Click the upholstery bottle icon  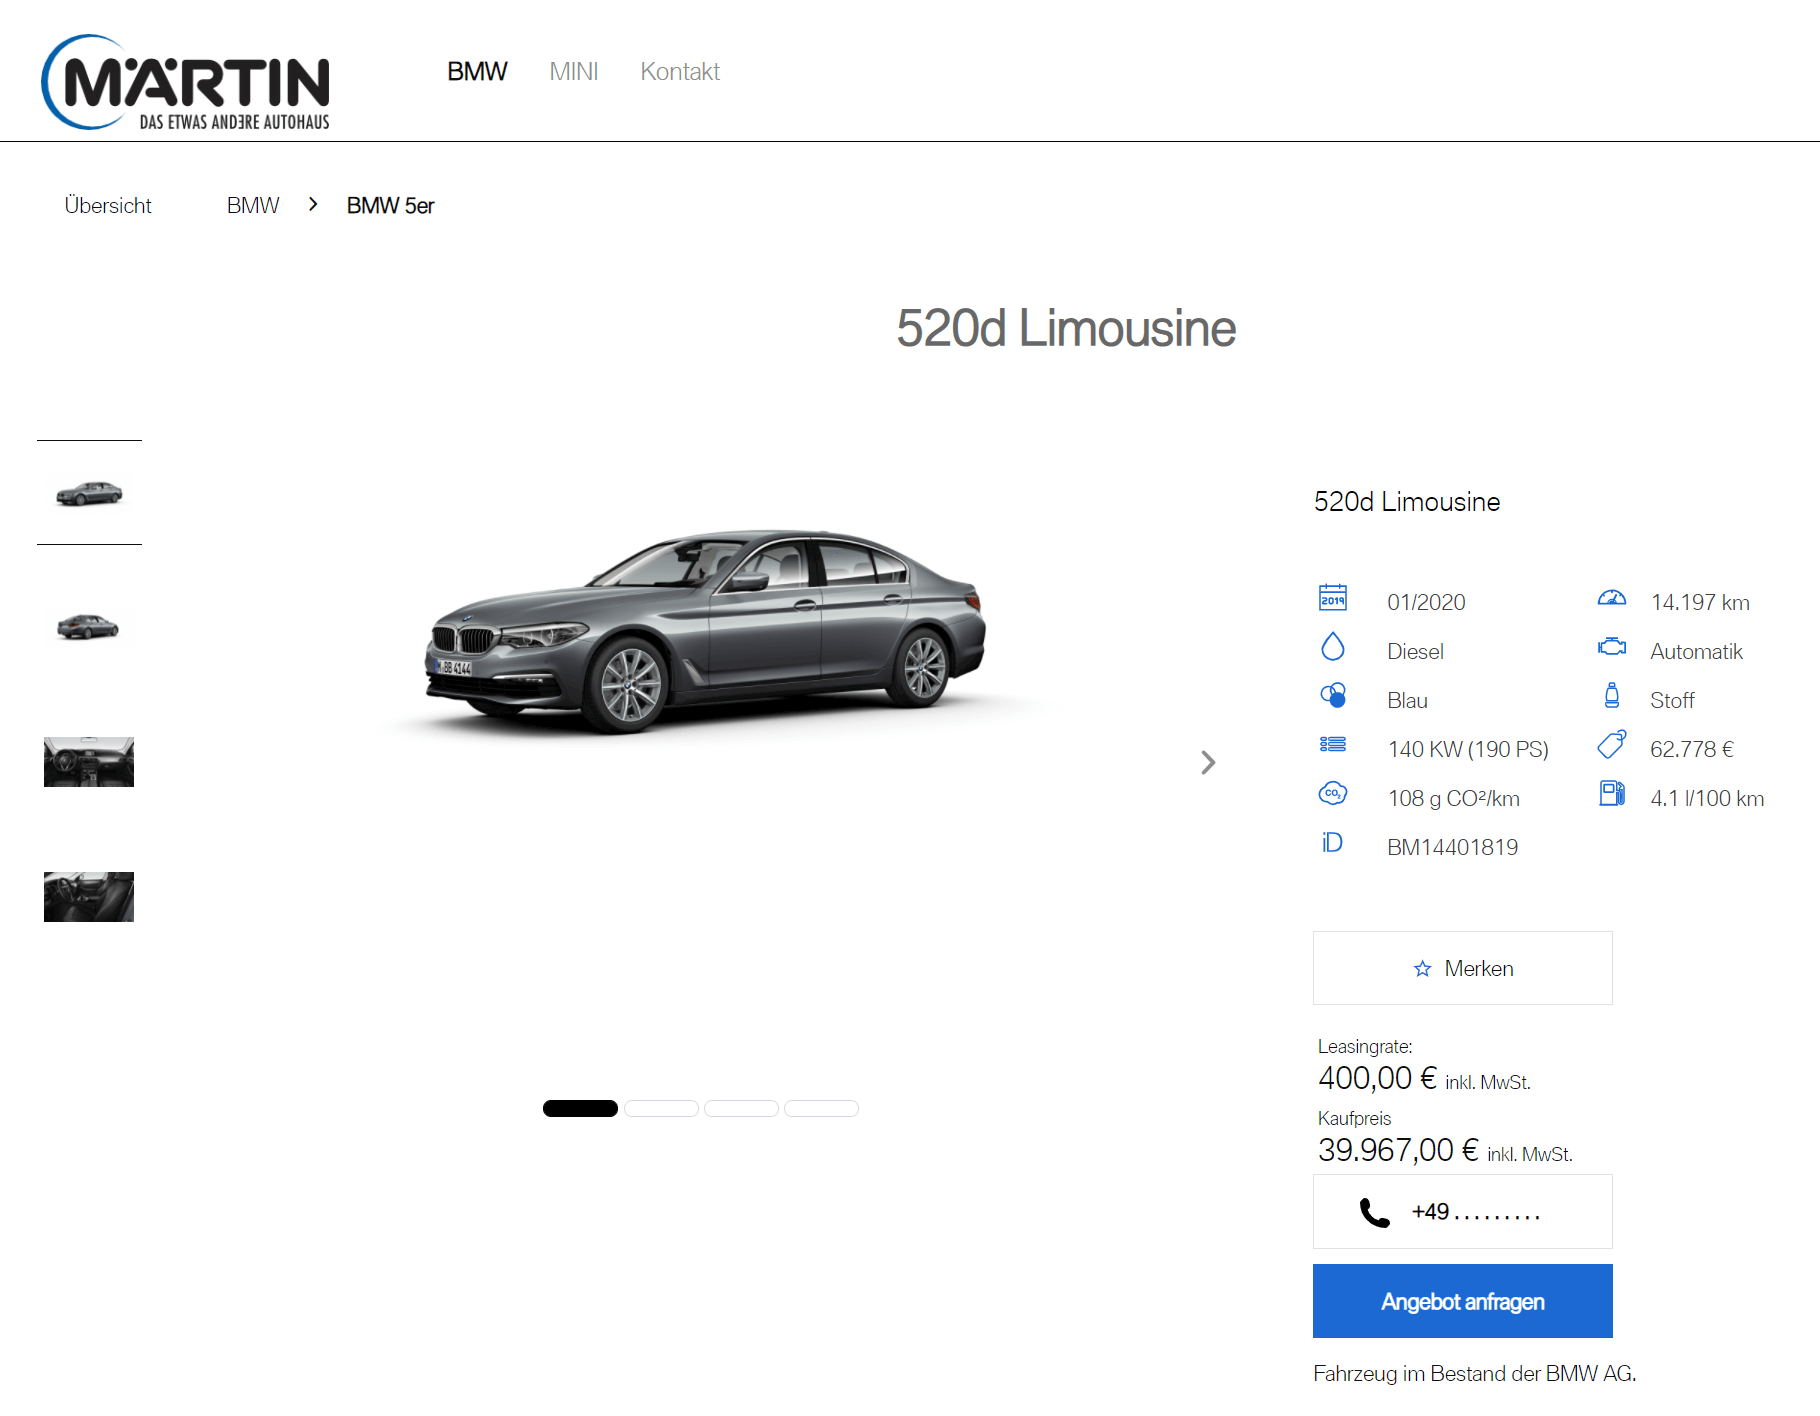point(1612,695)
